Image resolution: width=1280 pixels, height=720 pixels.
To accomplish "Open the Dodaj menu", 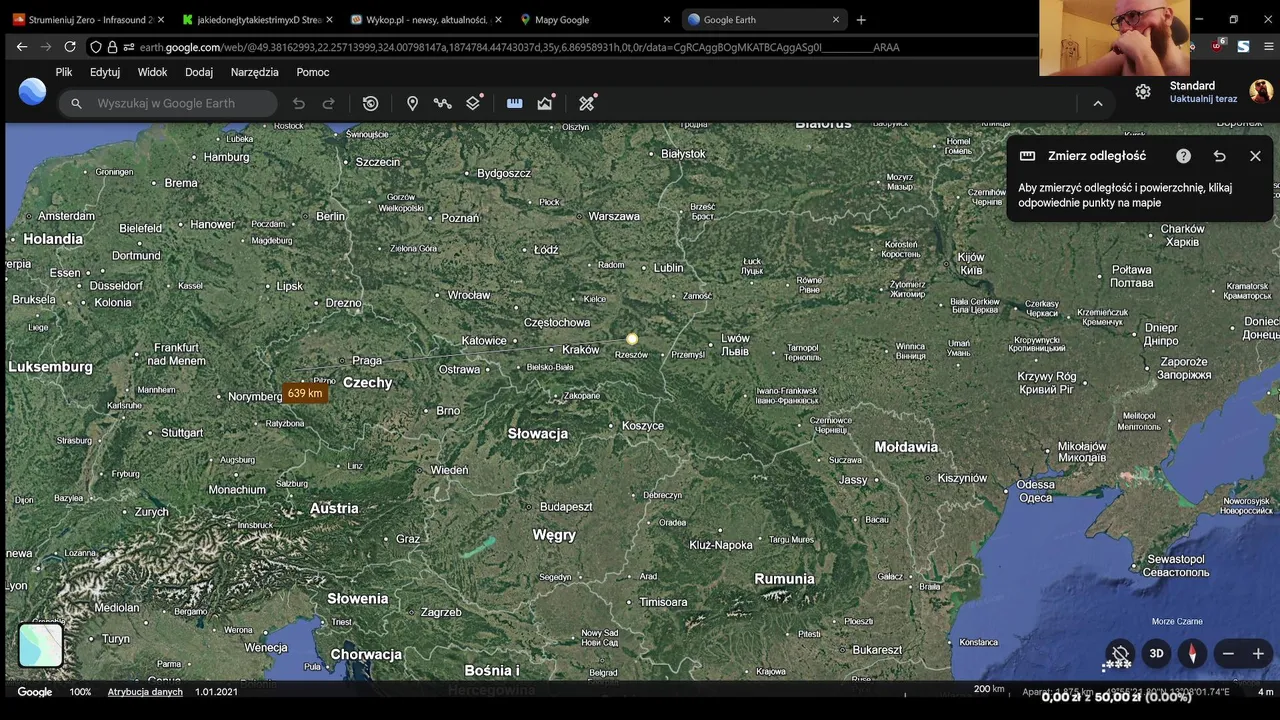I will point(199,72).
